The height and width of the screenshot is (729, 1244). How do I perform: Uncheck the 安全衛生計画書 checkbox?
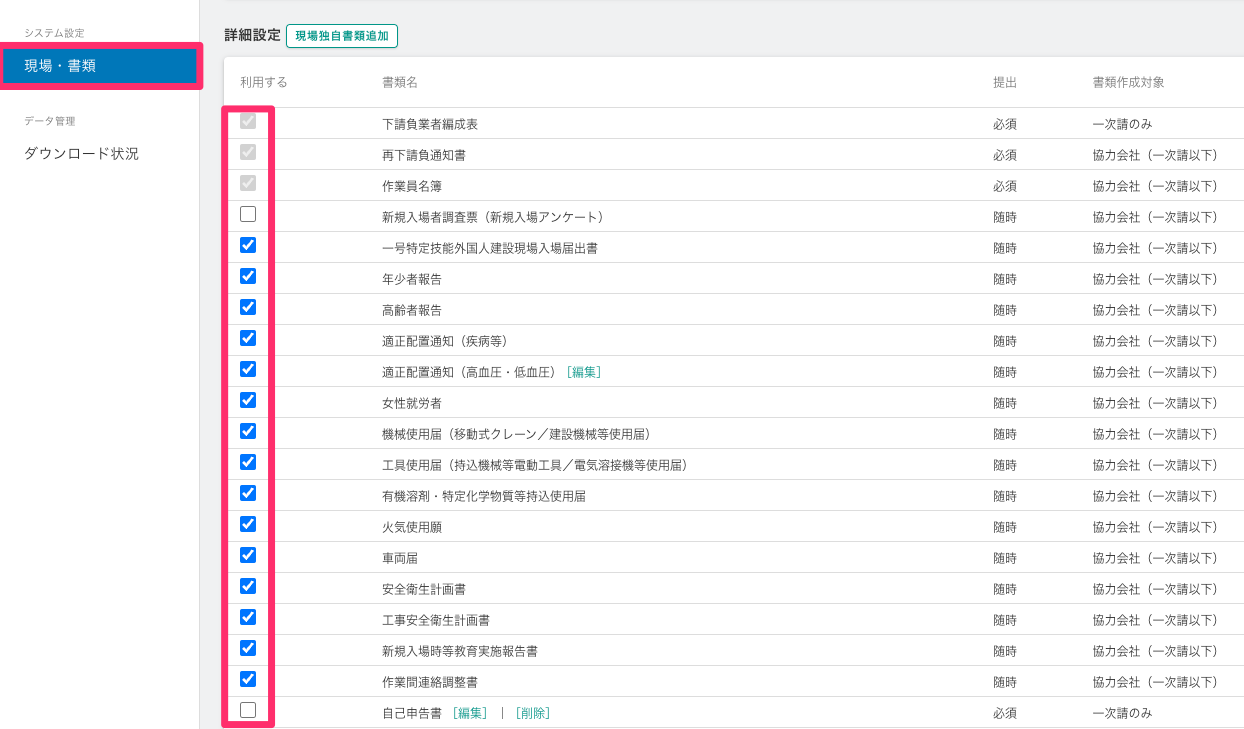click(248, 586)
